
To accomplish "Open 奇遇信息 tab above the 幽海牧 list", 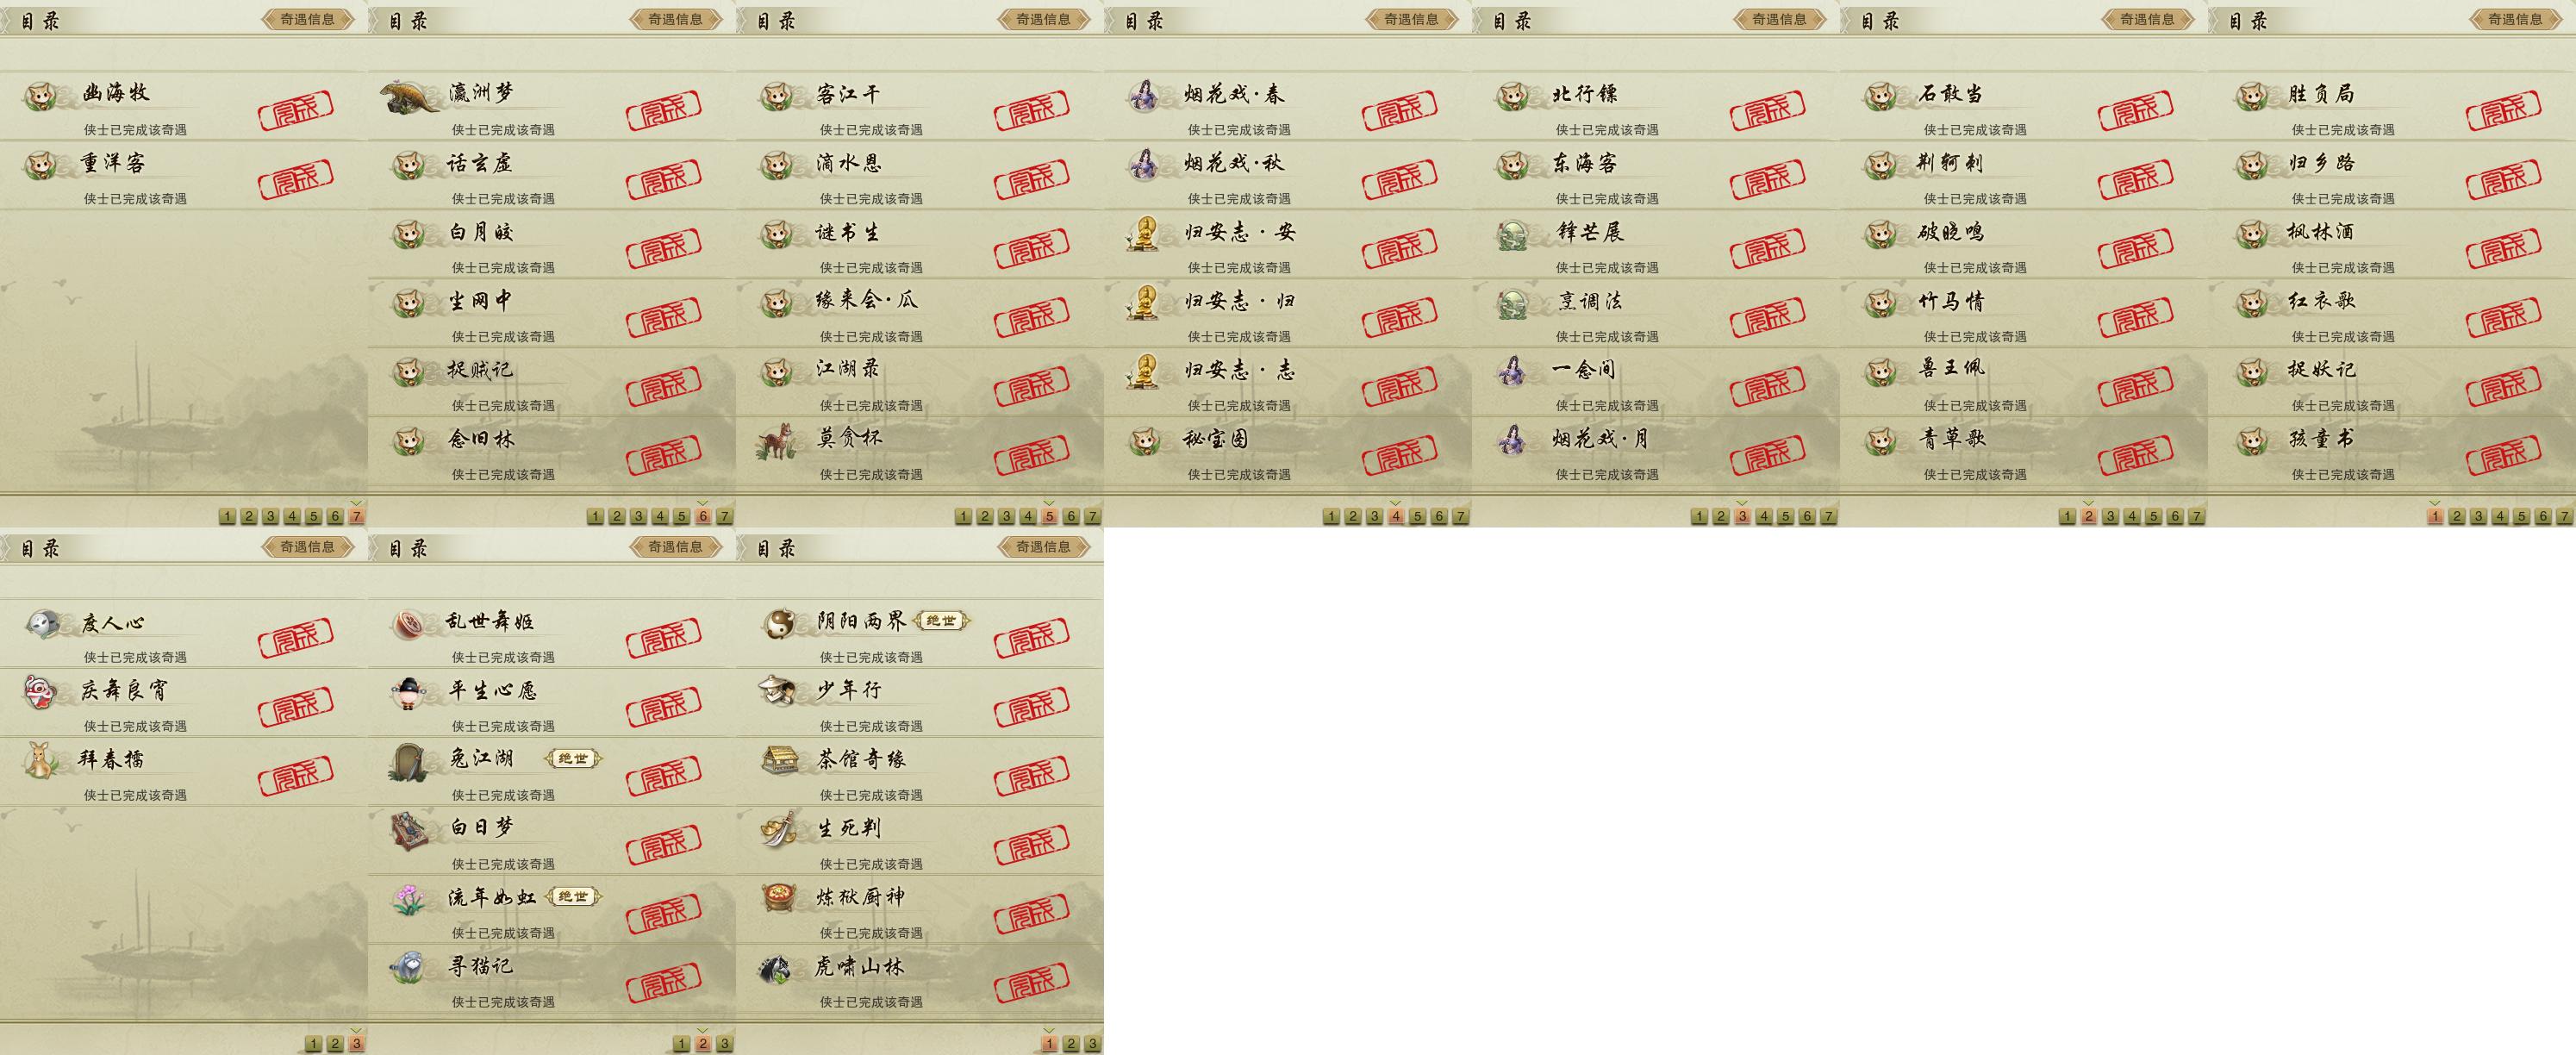I will pos(307,19).
